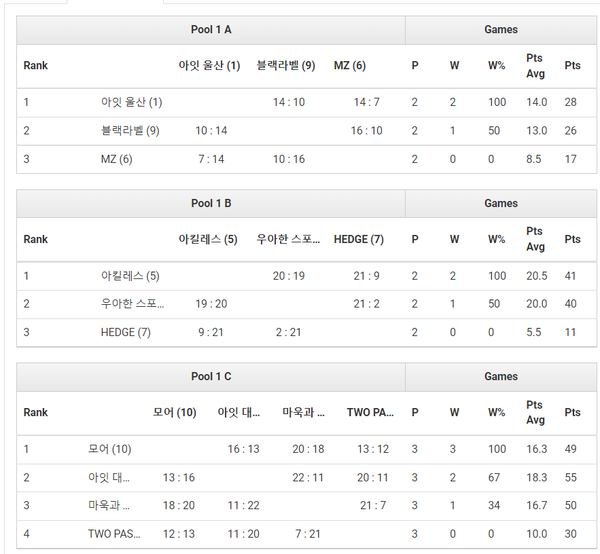Viewport: 600px width, 554px height.
Task: Click the TWO PA... column header in Pool 1 C
Action: point(370,412)
